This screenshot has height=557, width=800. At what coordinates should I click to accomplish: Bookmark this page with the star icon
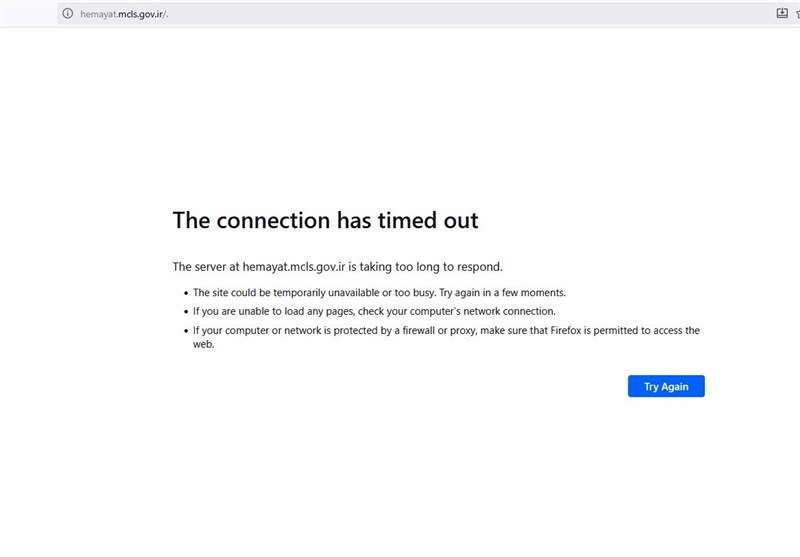click(797, 13)
